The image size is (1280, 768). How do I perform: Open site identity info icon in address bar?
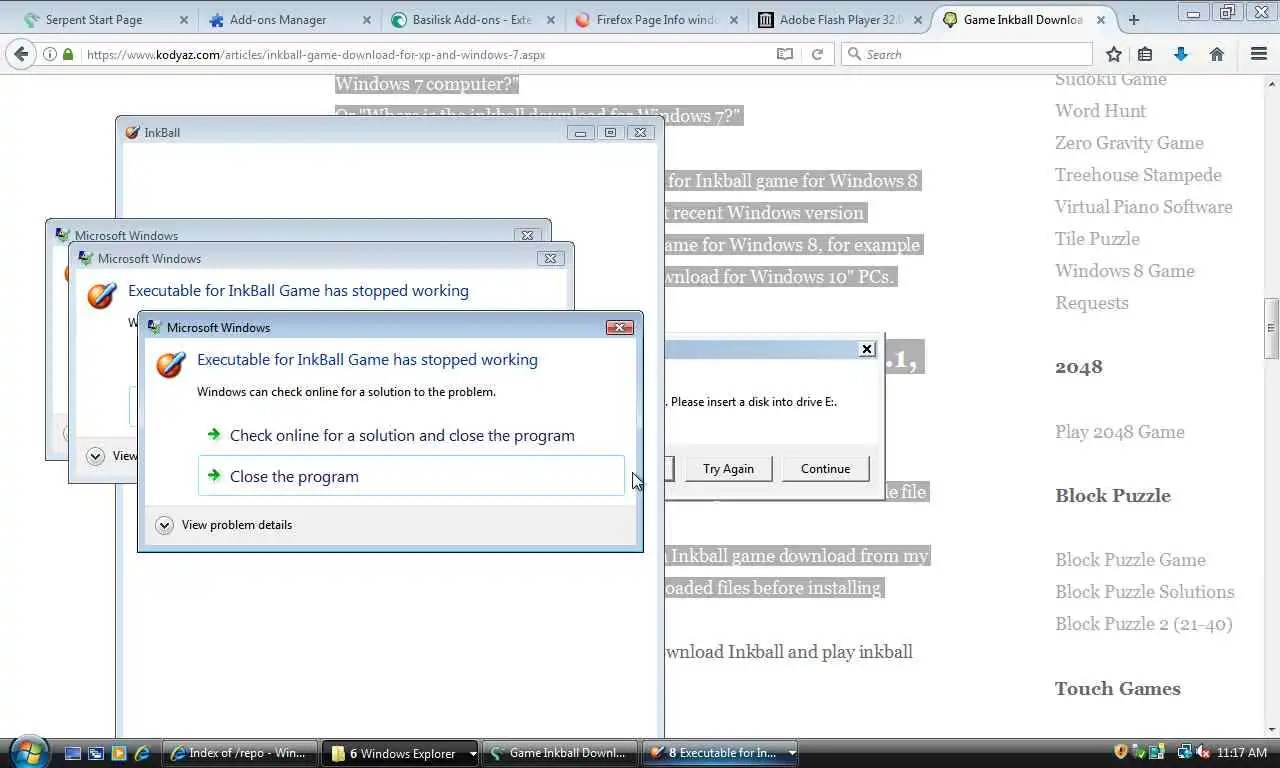click(x=50, y=55)
